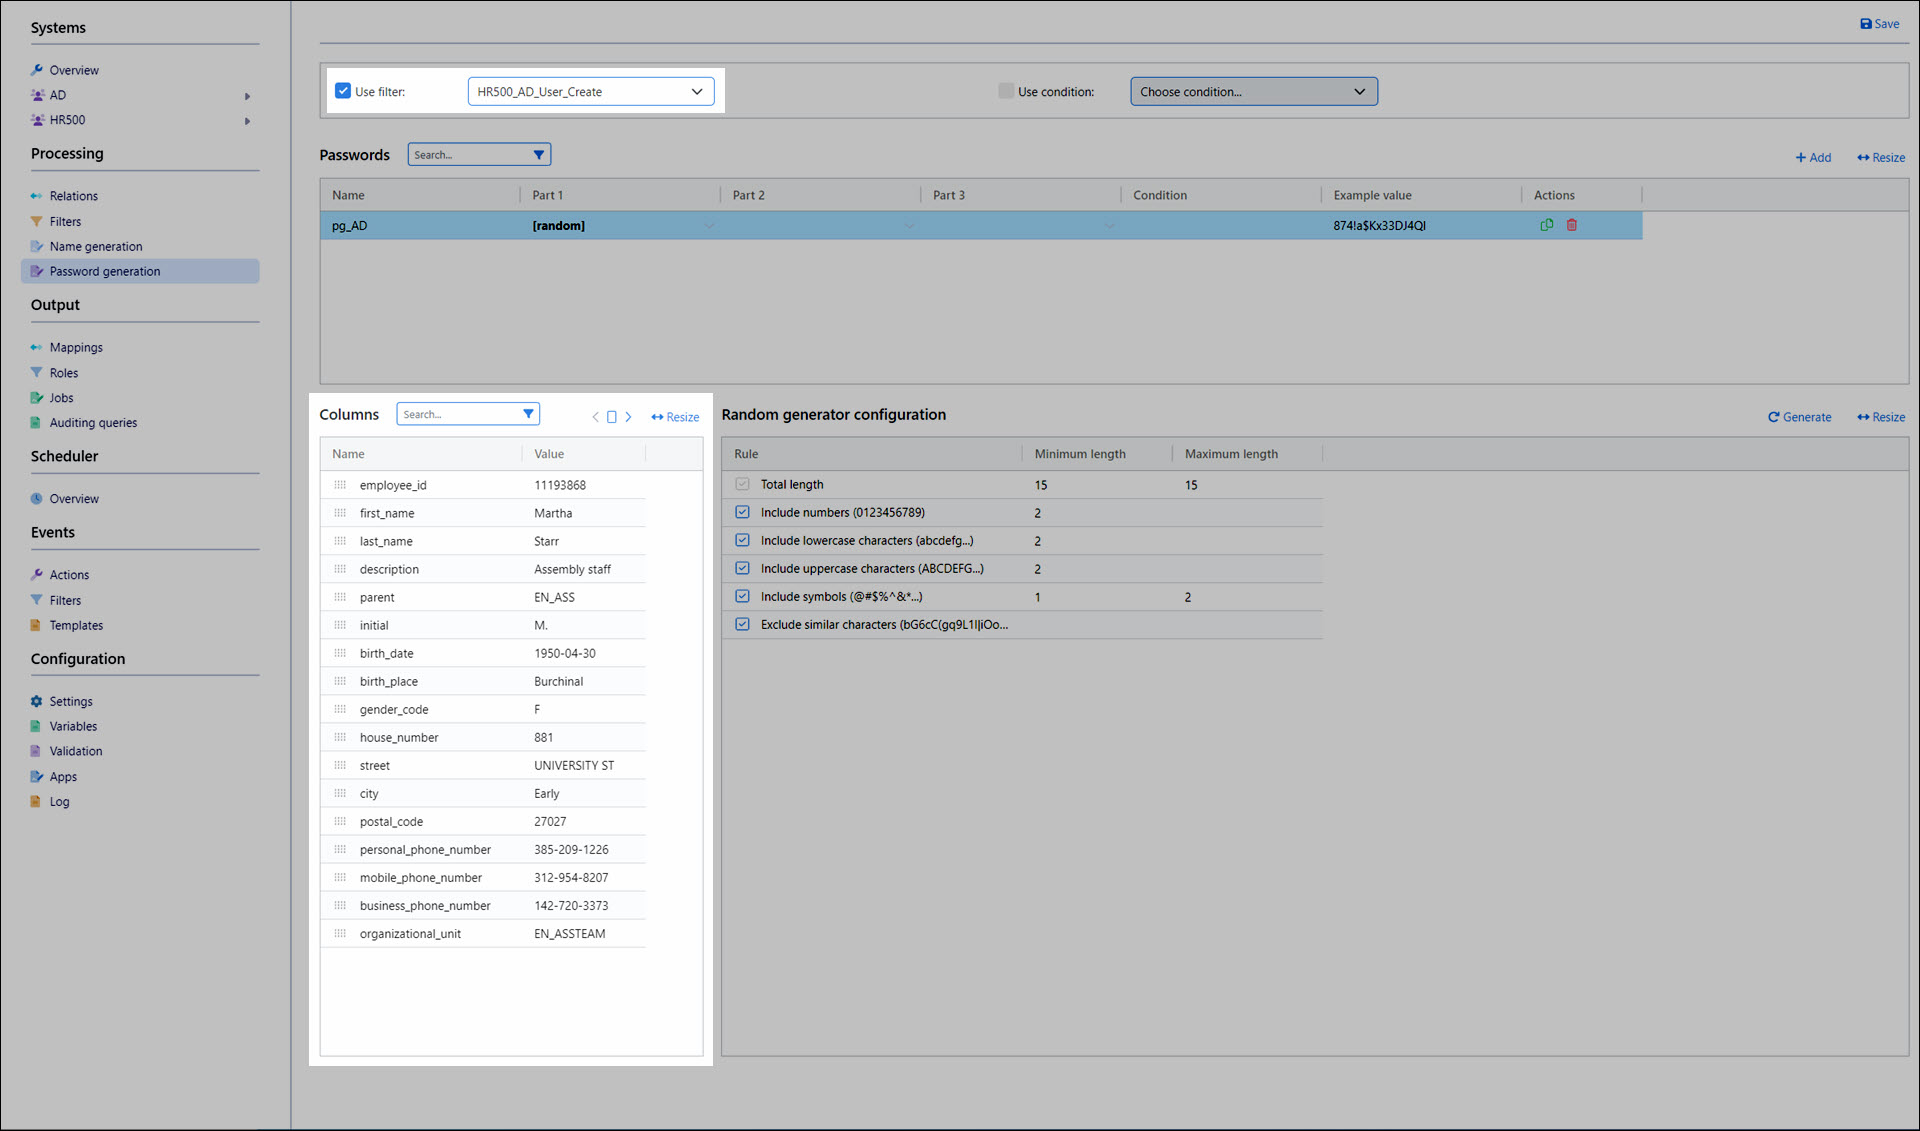Image resolution: width=1920 pixels, height=1131 pixels.
Task: Enable the Use condition checkbox
Action: pyautogui.click(x=1006, y=91)
